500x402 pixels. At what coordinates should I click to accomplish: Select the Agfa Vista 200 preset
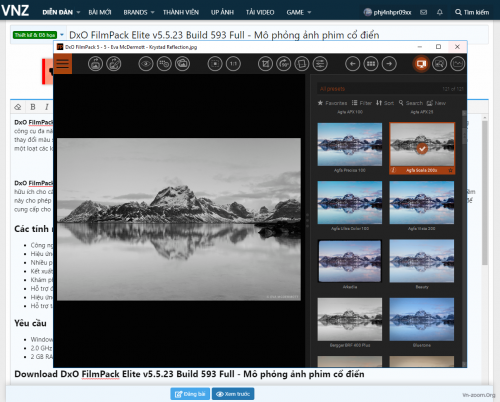pyautogui.click(x=422, y=203)
